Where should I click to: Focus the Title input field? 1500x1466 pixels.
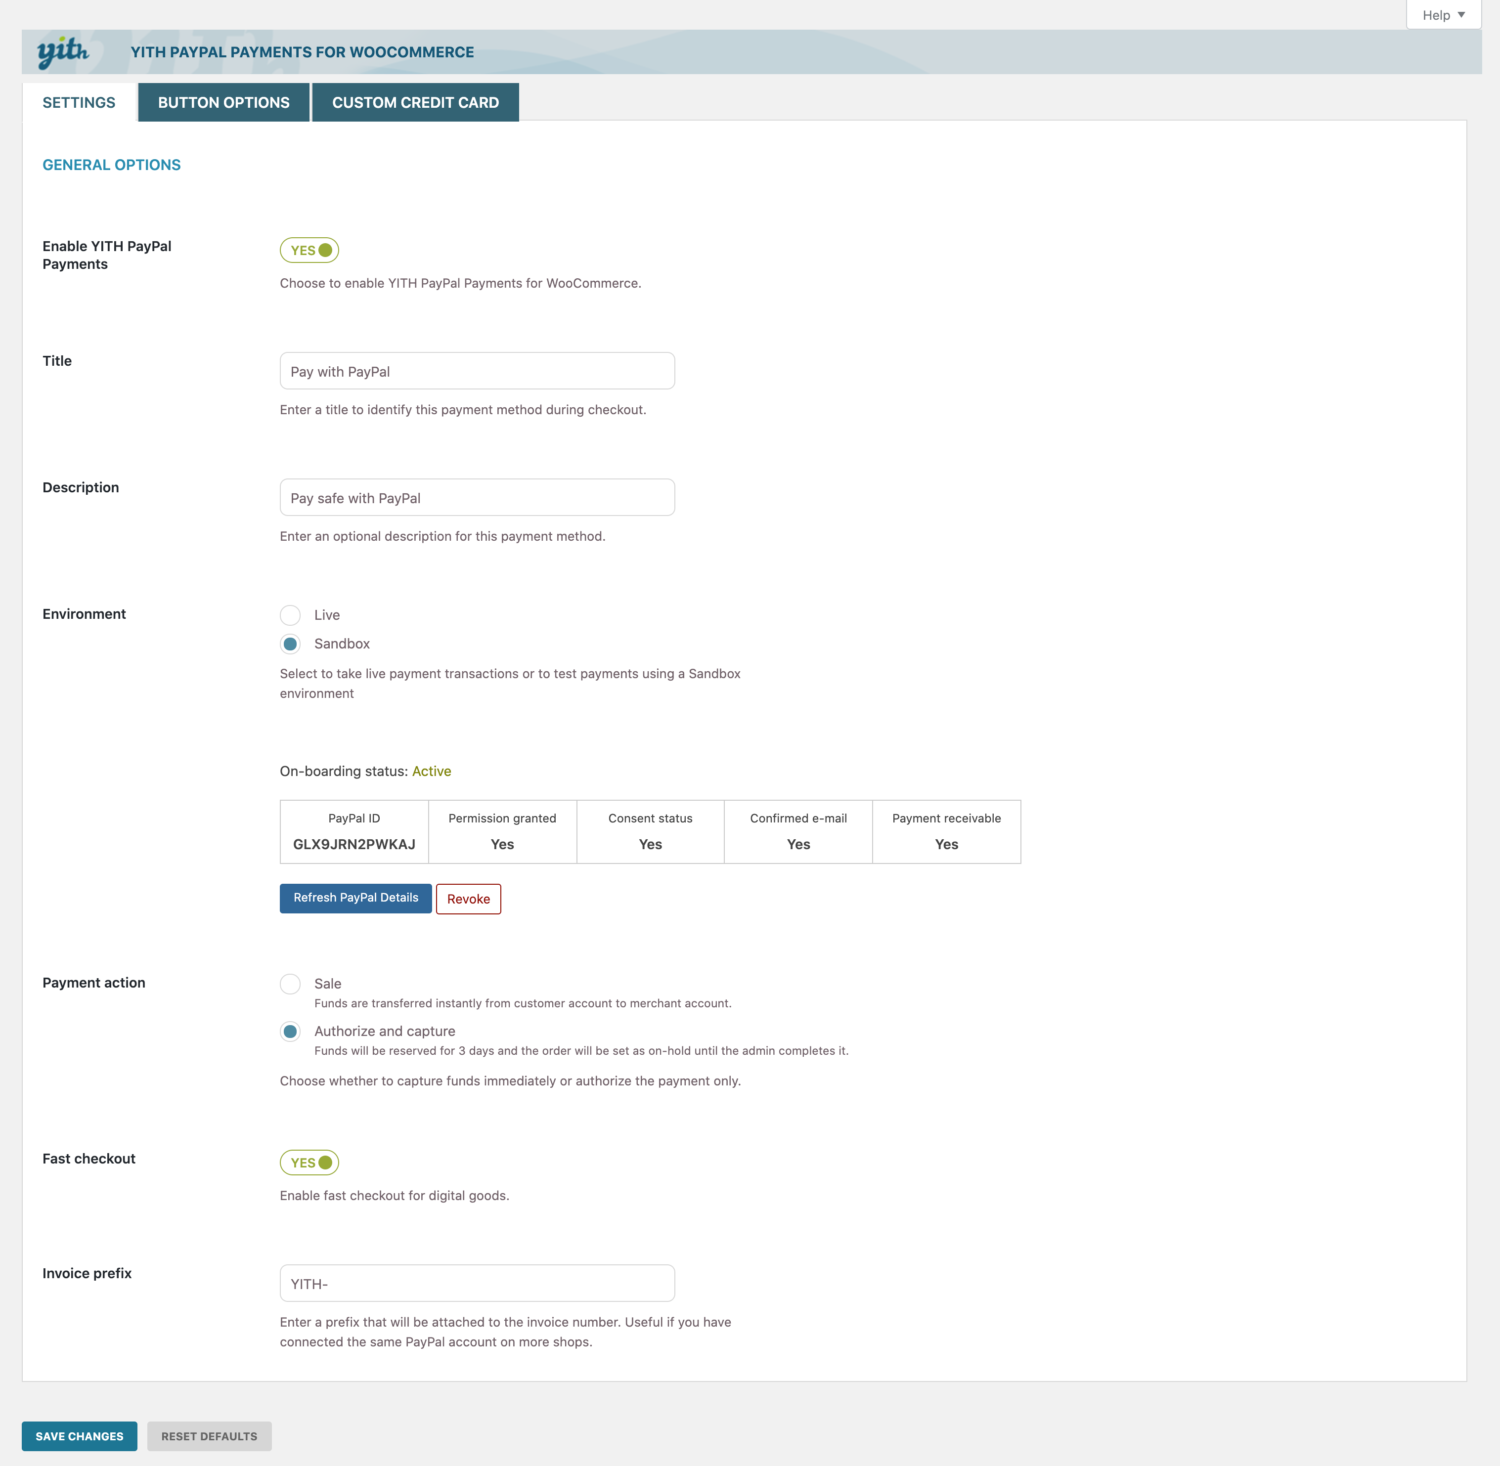pos(477,371)
